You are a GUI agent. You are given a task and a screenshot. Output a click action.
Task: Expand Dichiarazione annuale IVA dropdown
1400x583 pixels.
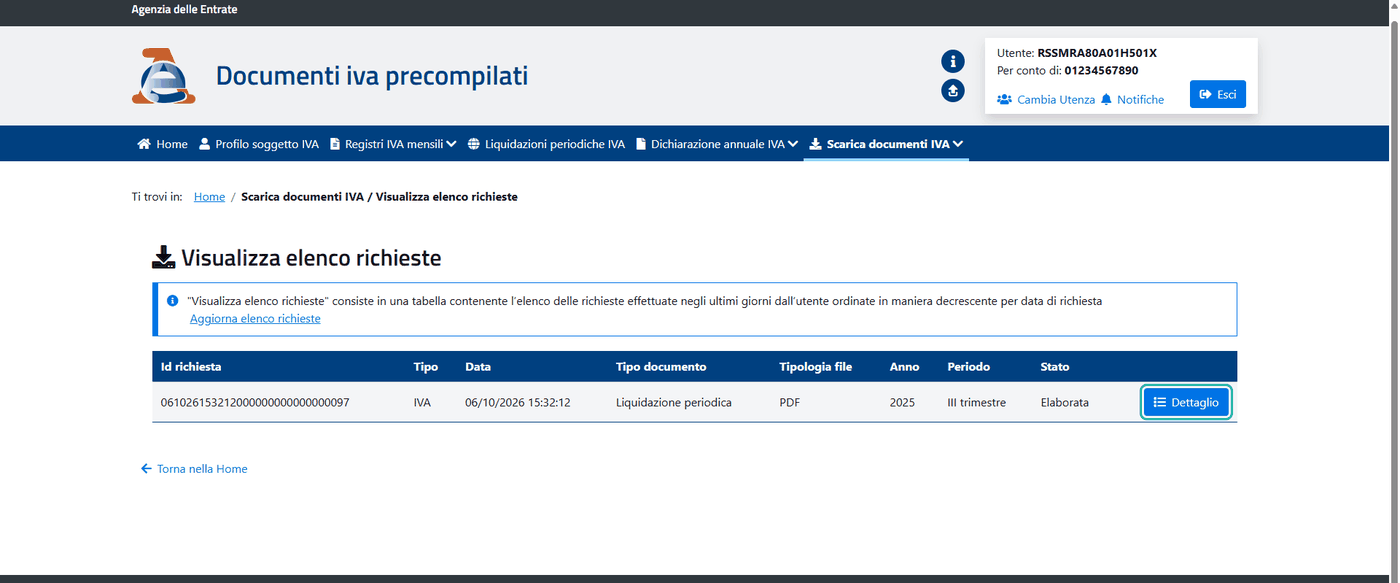[x=717, y=144]
